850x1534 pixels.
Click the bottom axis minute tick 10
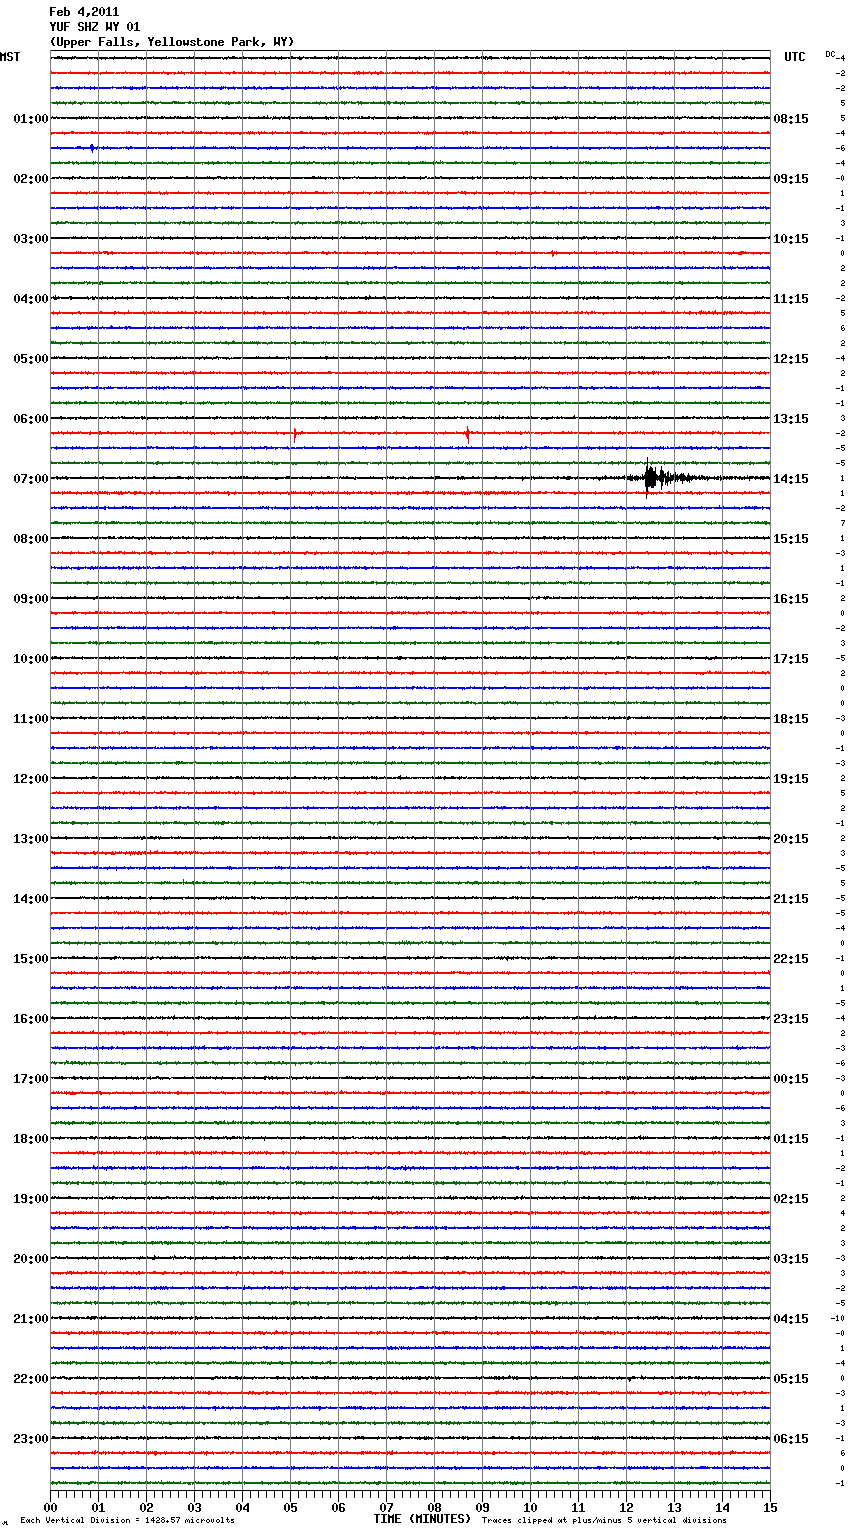pyautogui.click(x=531, y=1507)
